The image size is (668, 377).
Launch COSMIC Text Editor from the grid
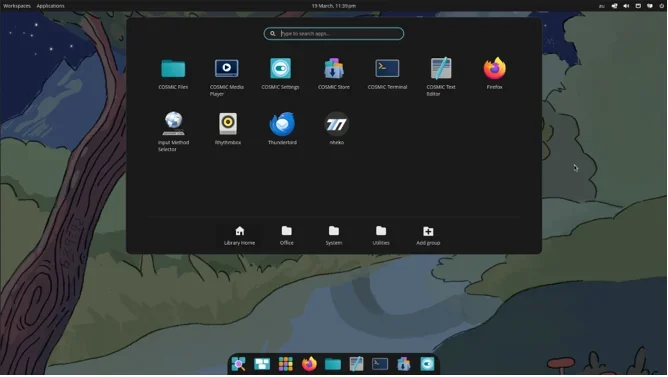(x=441, y=77)
